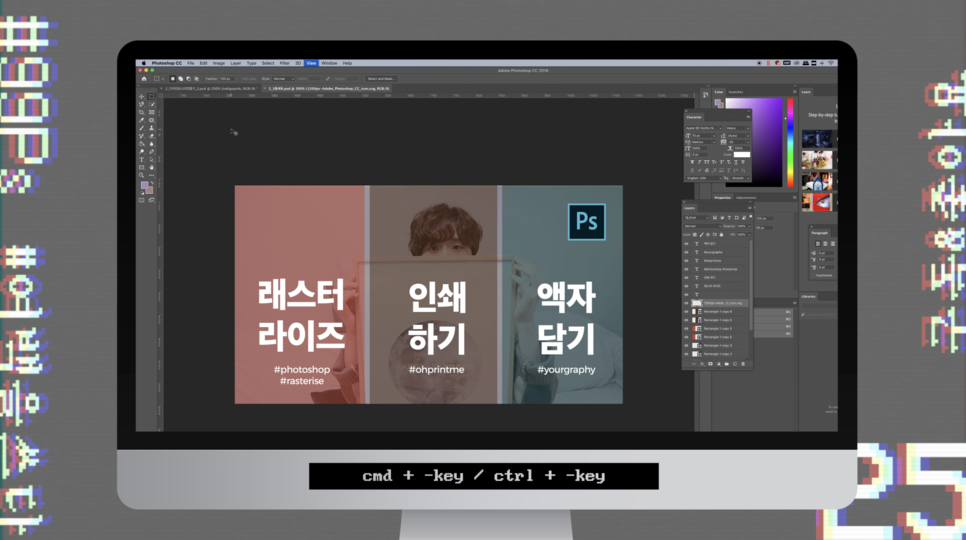Click the rainbow hue slider in Color panel

(790, 142)
